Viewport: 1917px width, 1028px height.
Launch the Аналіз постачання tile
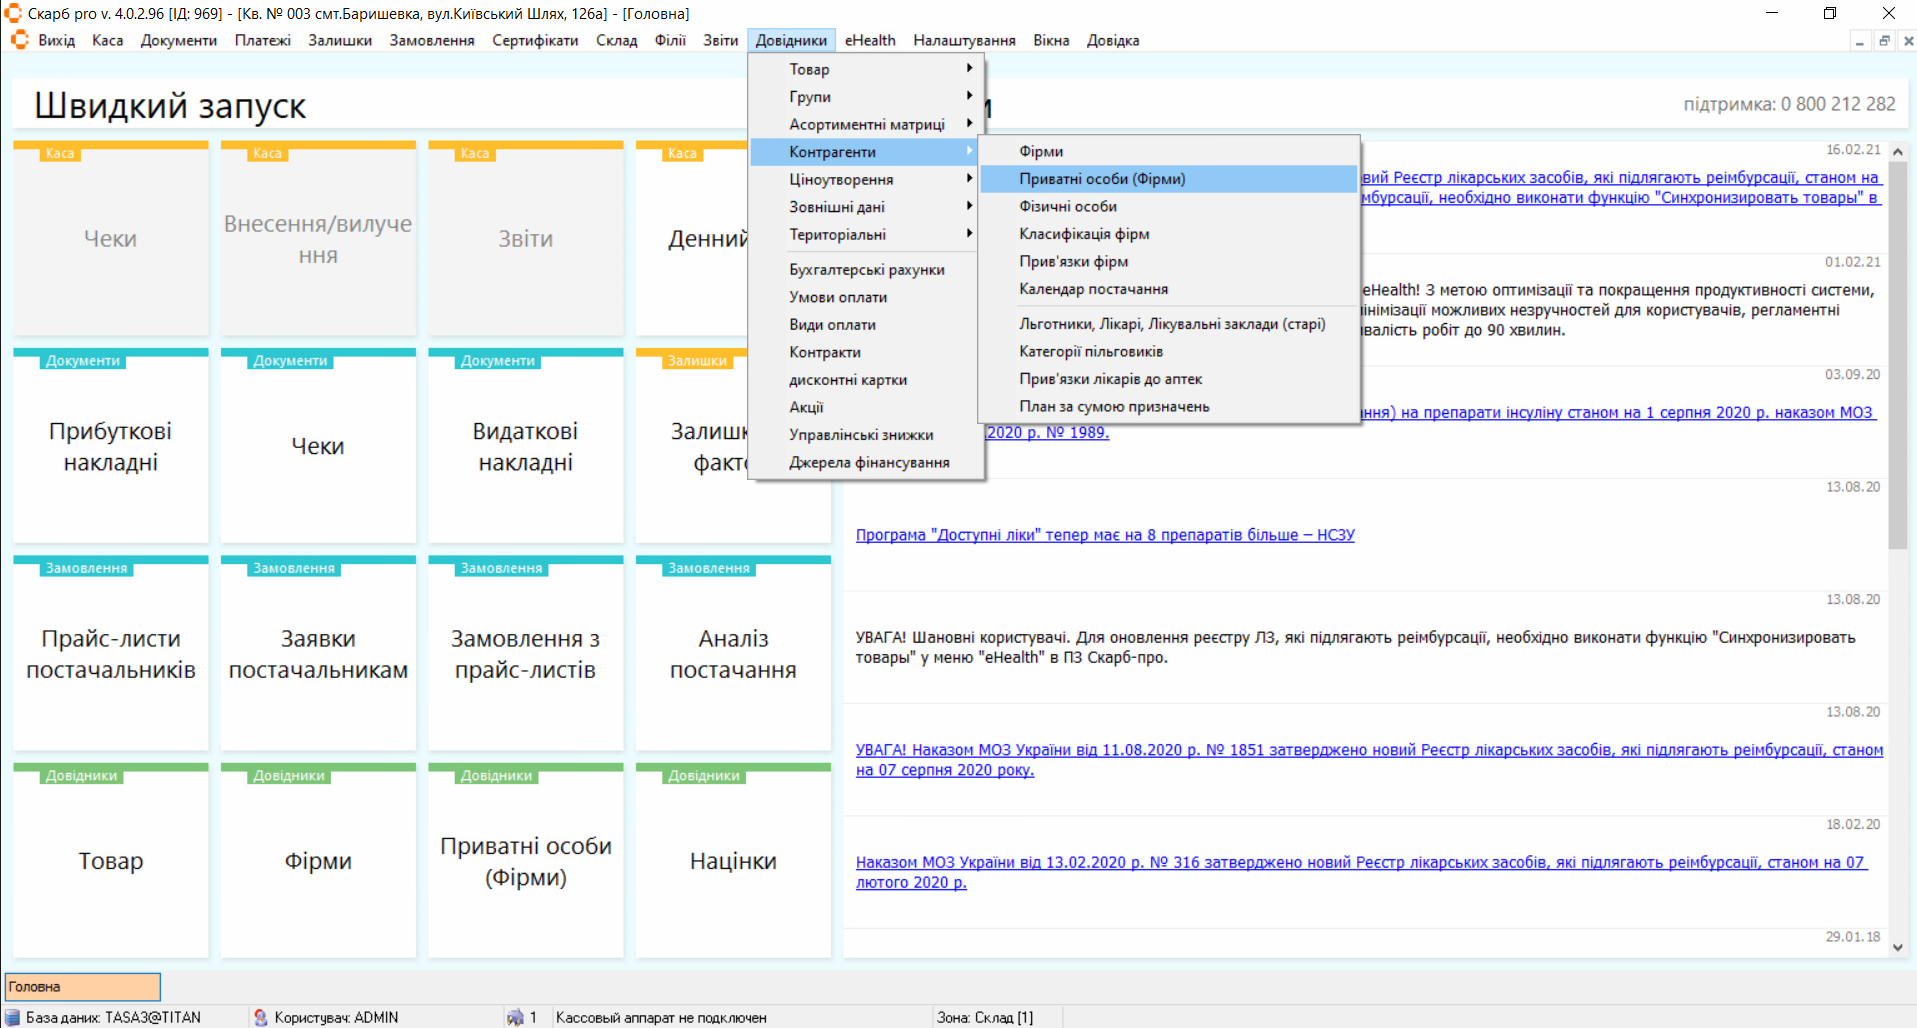click(733, 654)
